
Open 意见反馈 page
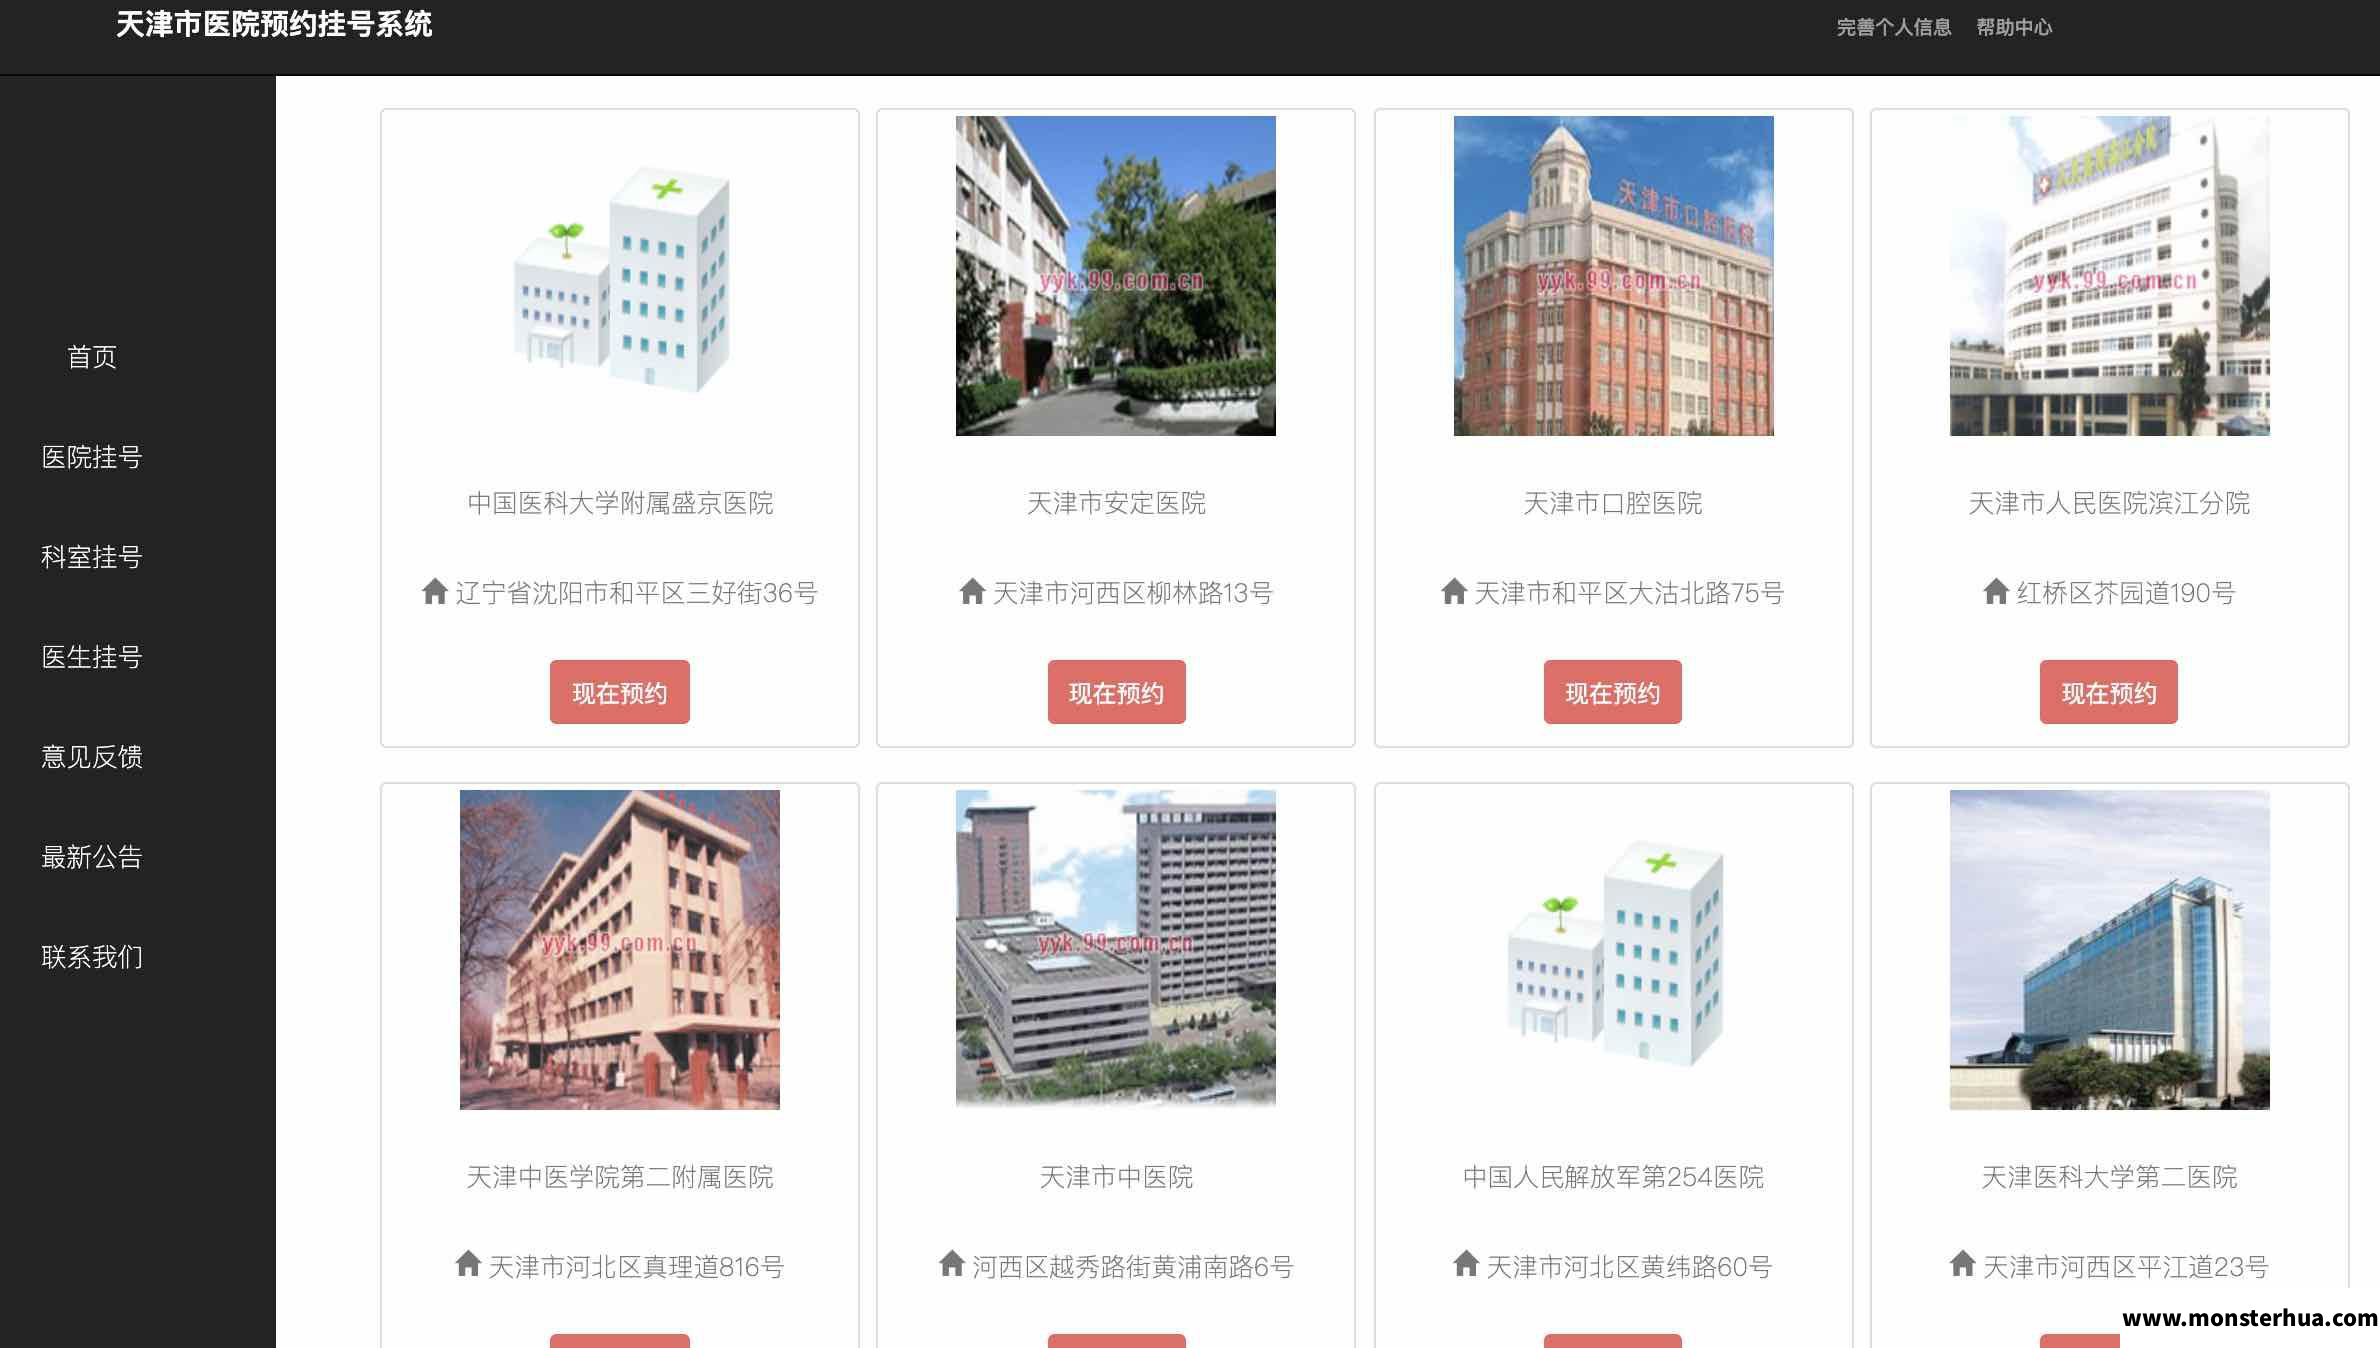[92, 757]
